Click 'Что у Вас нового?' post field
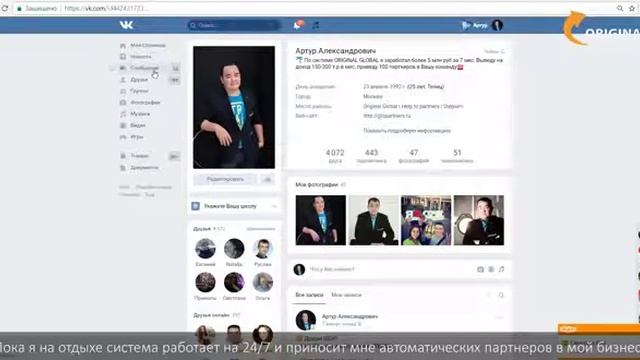This screenshot has width=640, height=360. [x=332, y=269]
